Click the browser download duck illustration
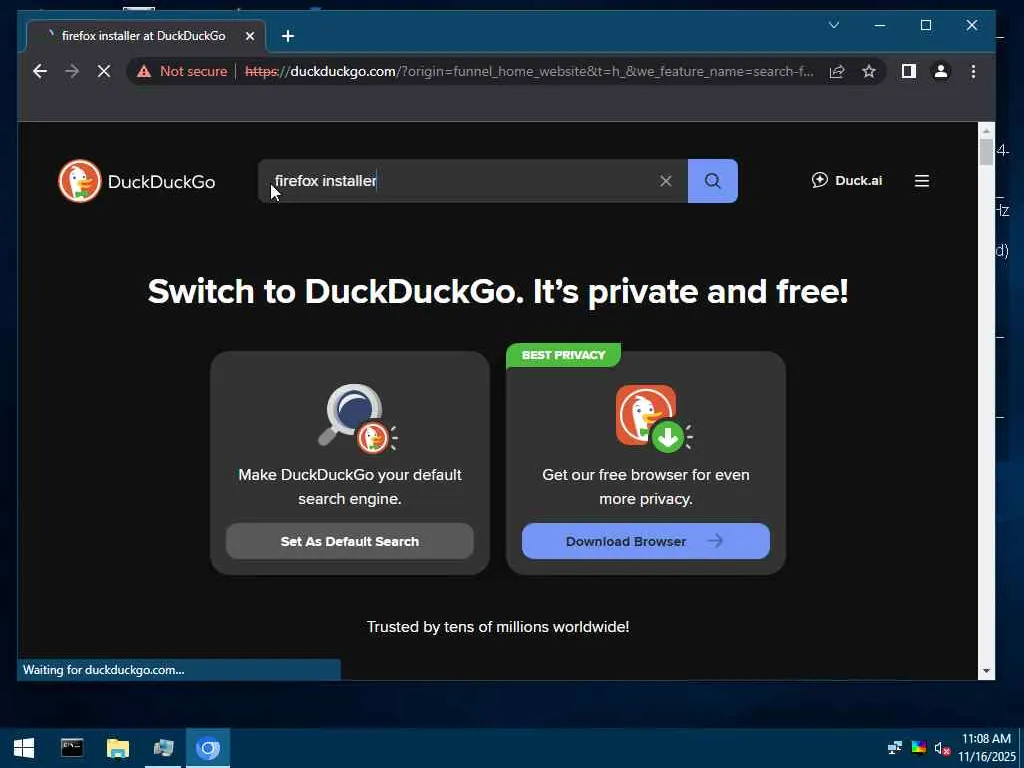Viewport: 1024px width, 768px height. click(654, 419)
